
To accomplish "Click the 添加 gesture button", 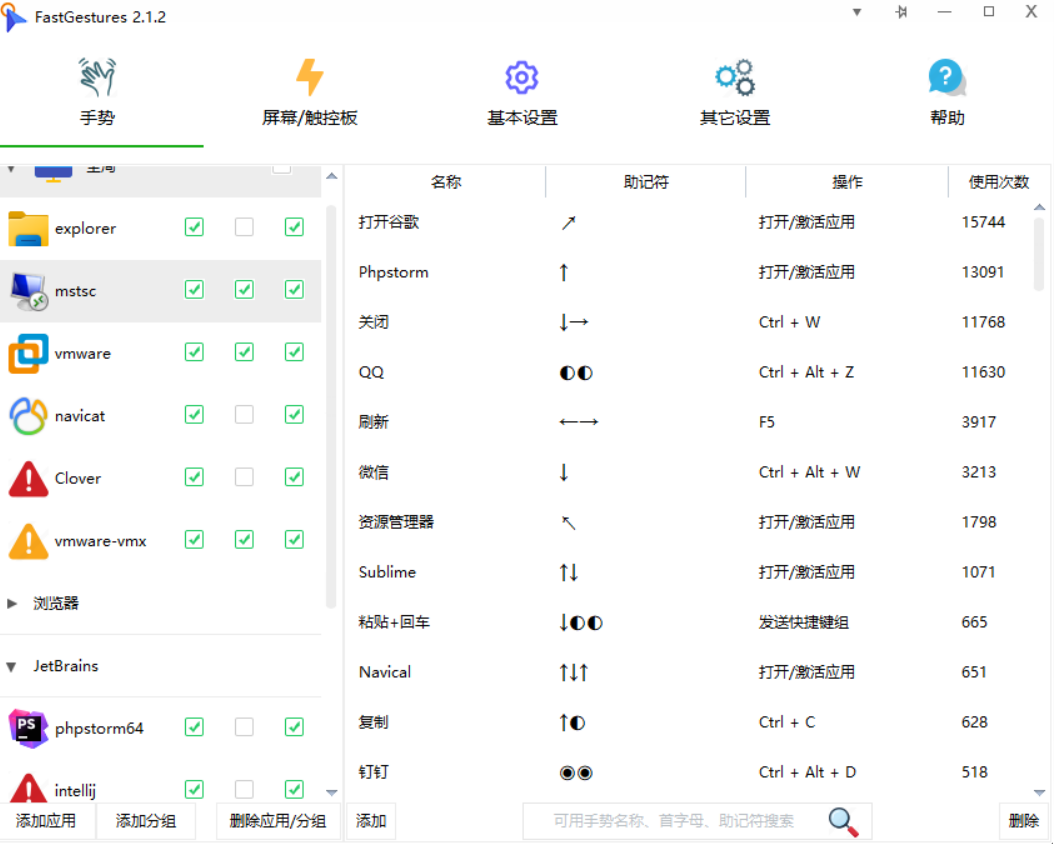I will (x=370, y=821).
